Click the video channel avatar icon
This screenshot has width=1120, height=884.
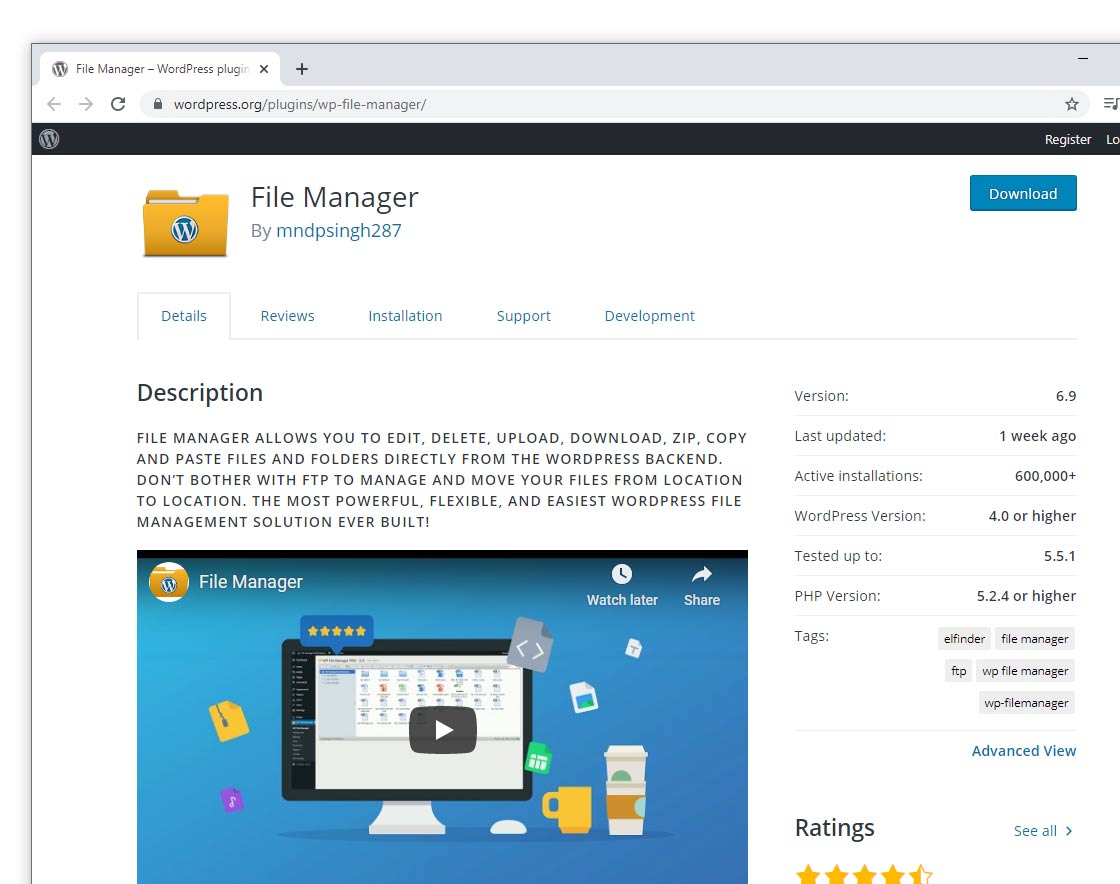[169, 582]
